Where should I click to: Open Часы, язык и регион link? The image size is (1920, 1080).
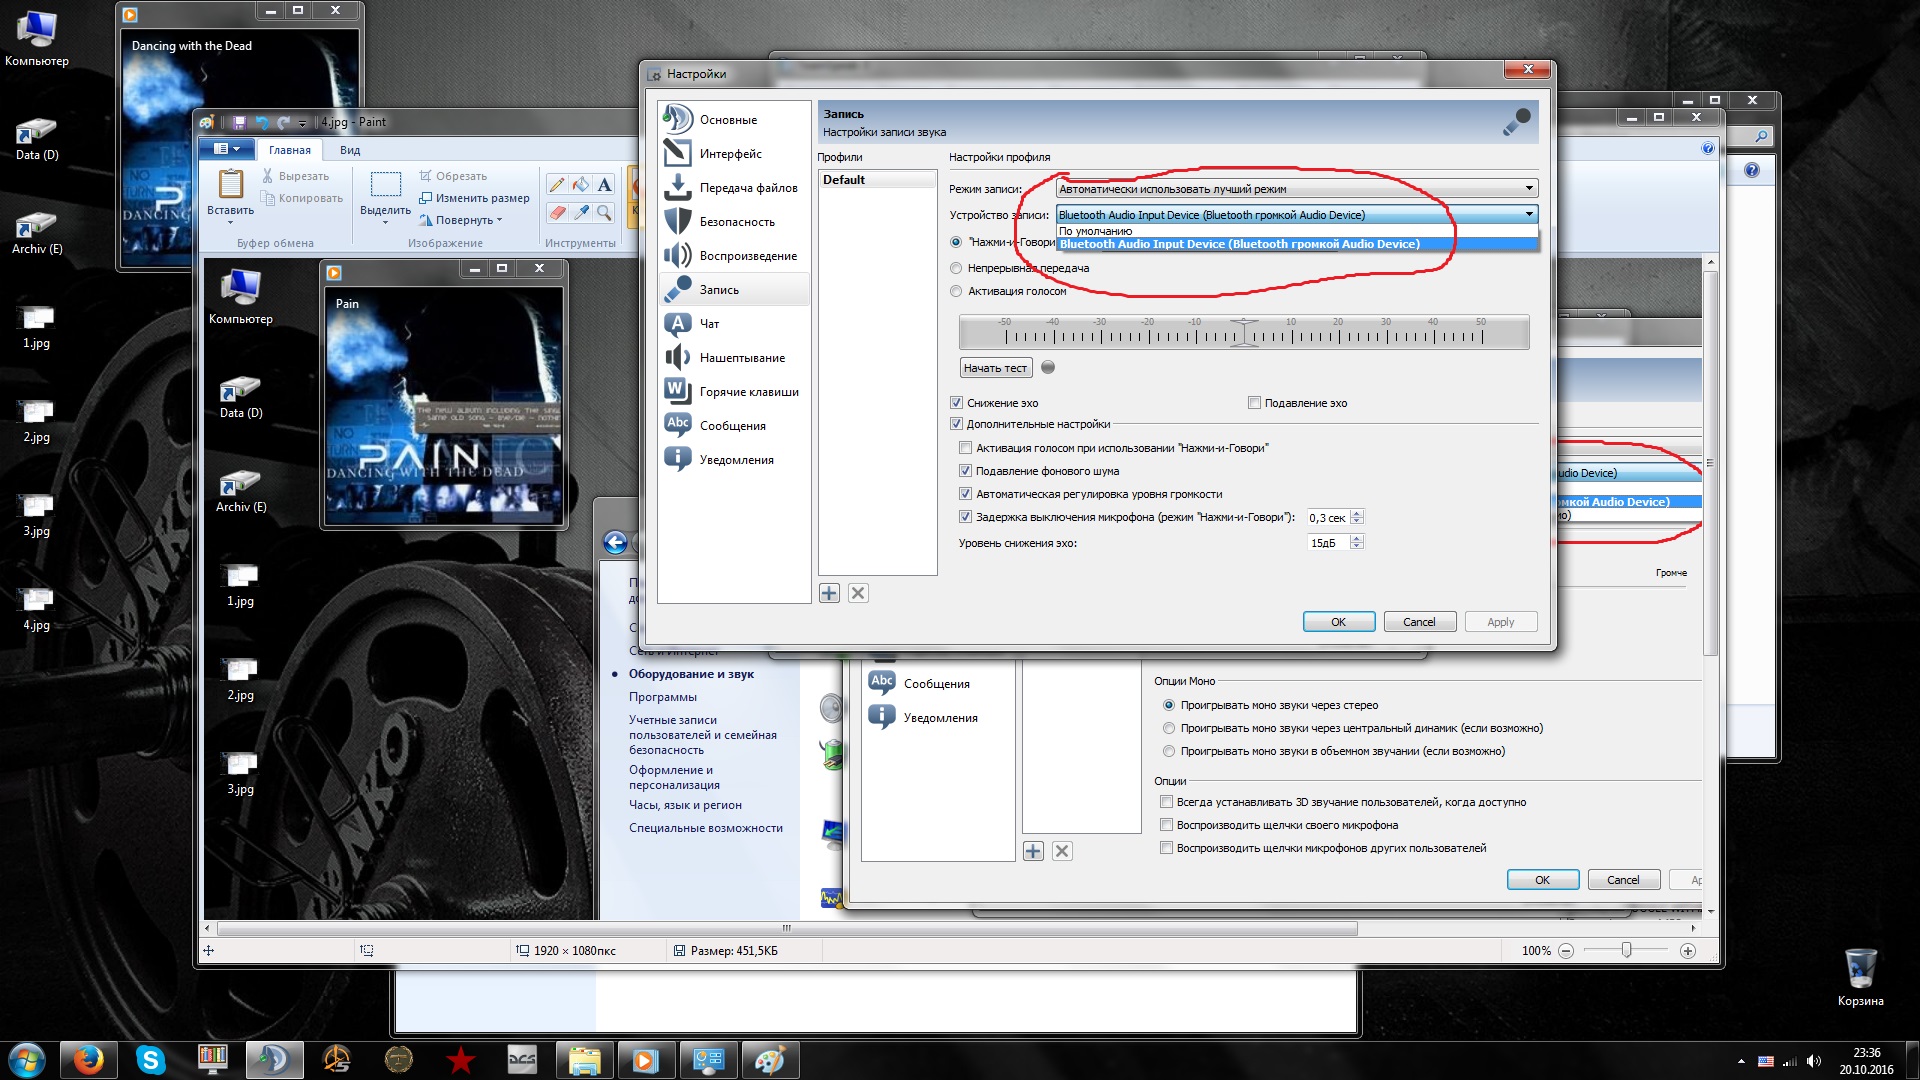[685, 805]
